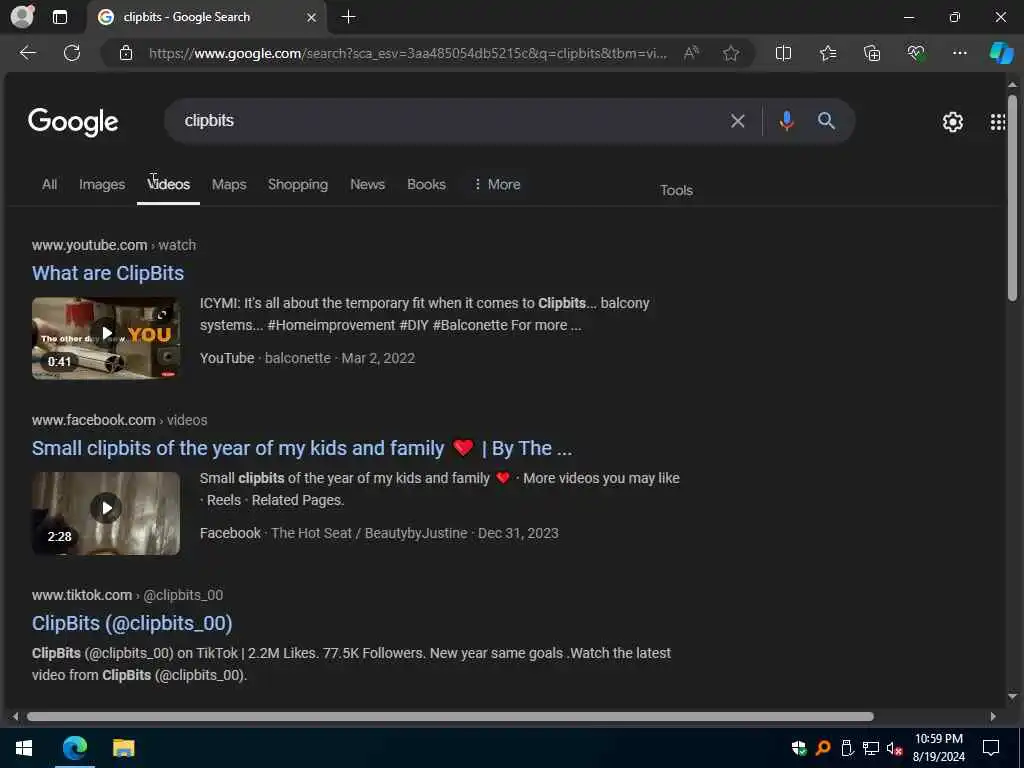Screen dimensions: 1024x768
Task: Start a voice search
Action: point(787,121)
